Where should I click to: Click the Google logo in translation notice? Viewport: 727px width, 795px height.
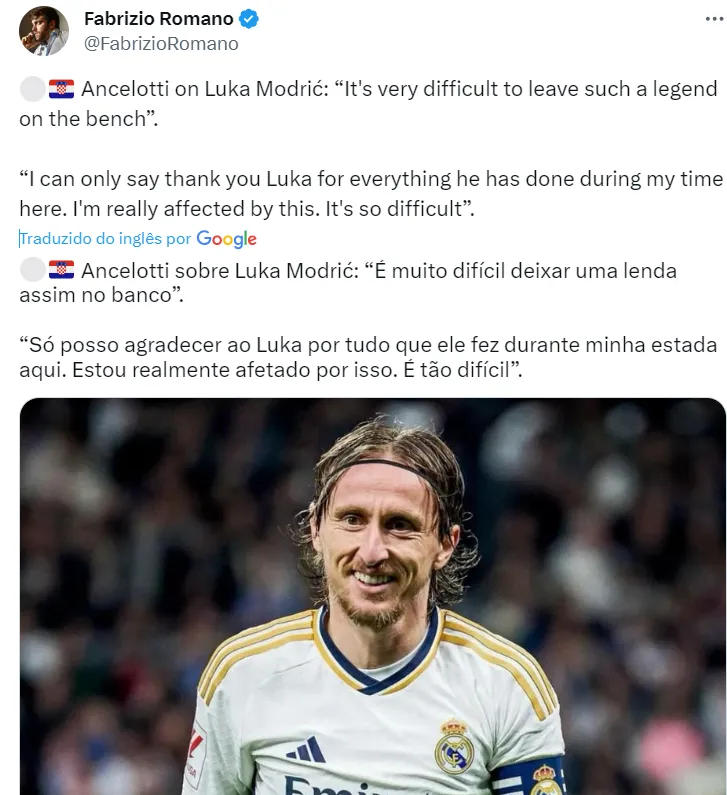pos(227,238)
